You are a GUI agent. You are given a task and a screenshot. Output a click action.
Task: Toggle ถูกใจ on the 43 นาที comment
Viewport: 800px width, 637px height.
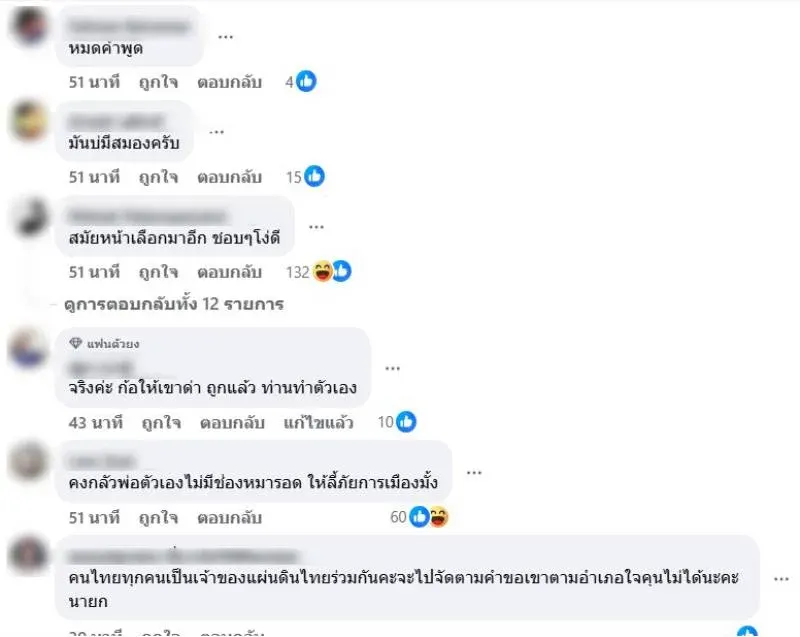pyautogui.click(x=161, y=423)
